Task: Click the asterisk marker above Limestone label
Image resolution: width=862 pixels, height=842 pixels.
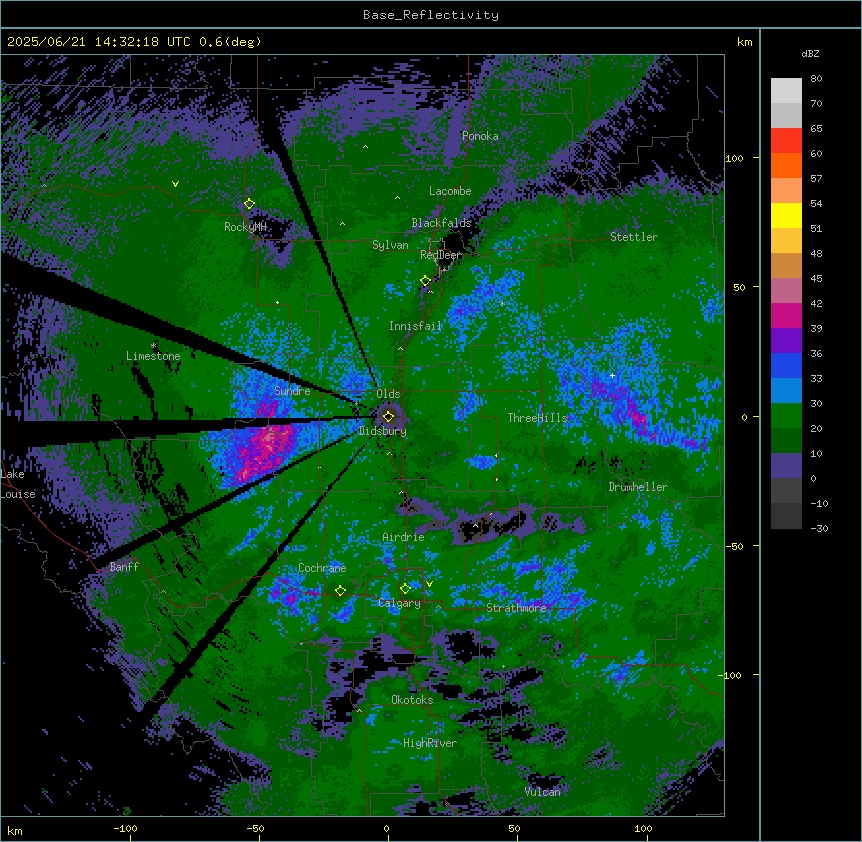Action: (154, 346)
